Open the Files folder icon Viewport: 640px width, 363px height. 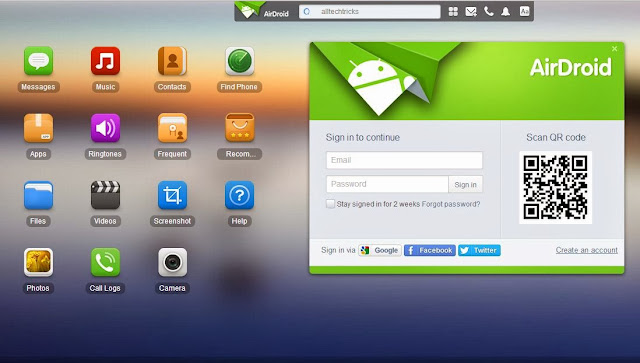point(38,195)
